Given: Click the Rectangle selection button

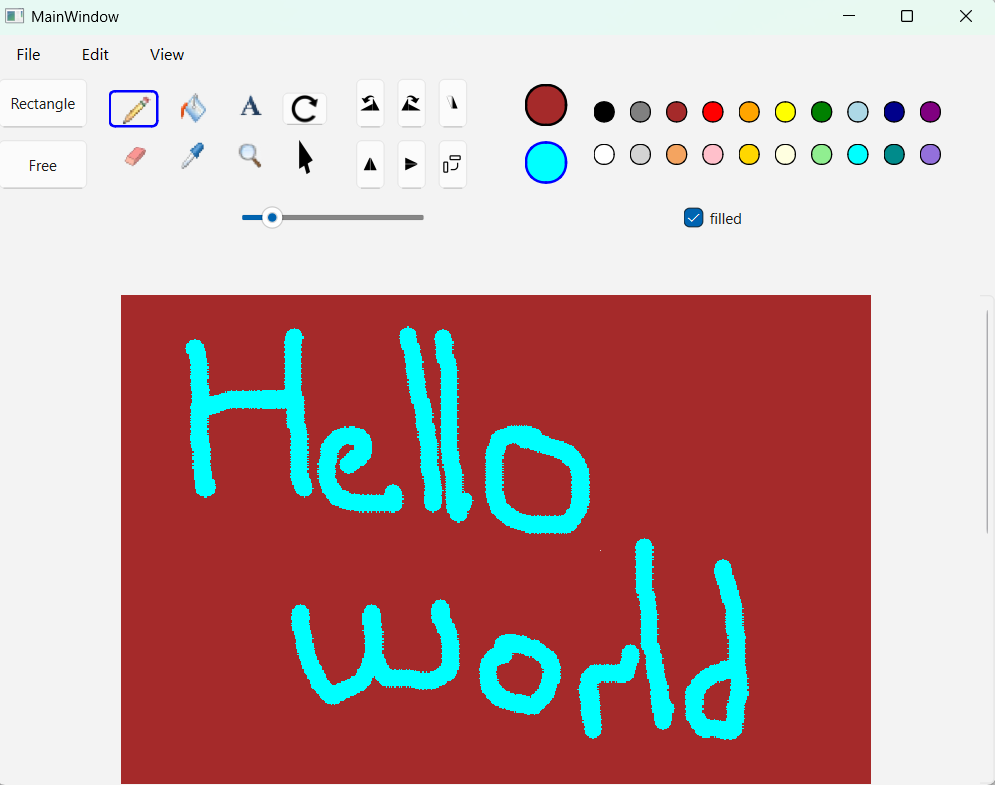Looking at the screenshot, I should pyautogui.click(x=43, y=104).
